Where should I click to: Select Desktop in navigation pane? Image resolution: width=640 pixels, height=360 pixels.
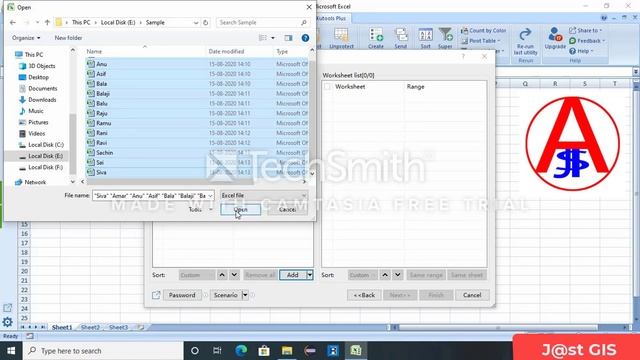pos(38,77)
